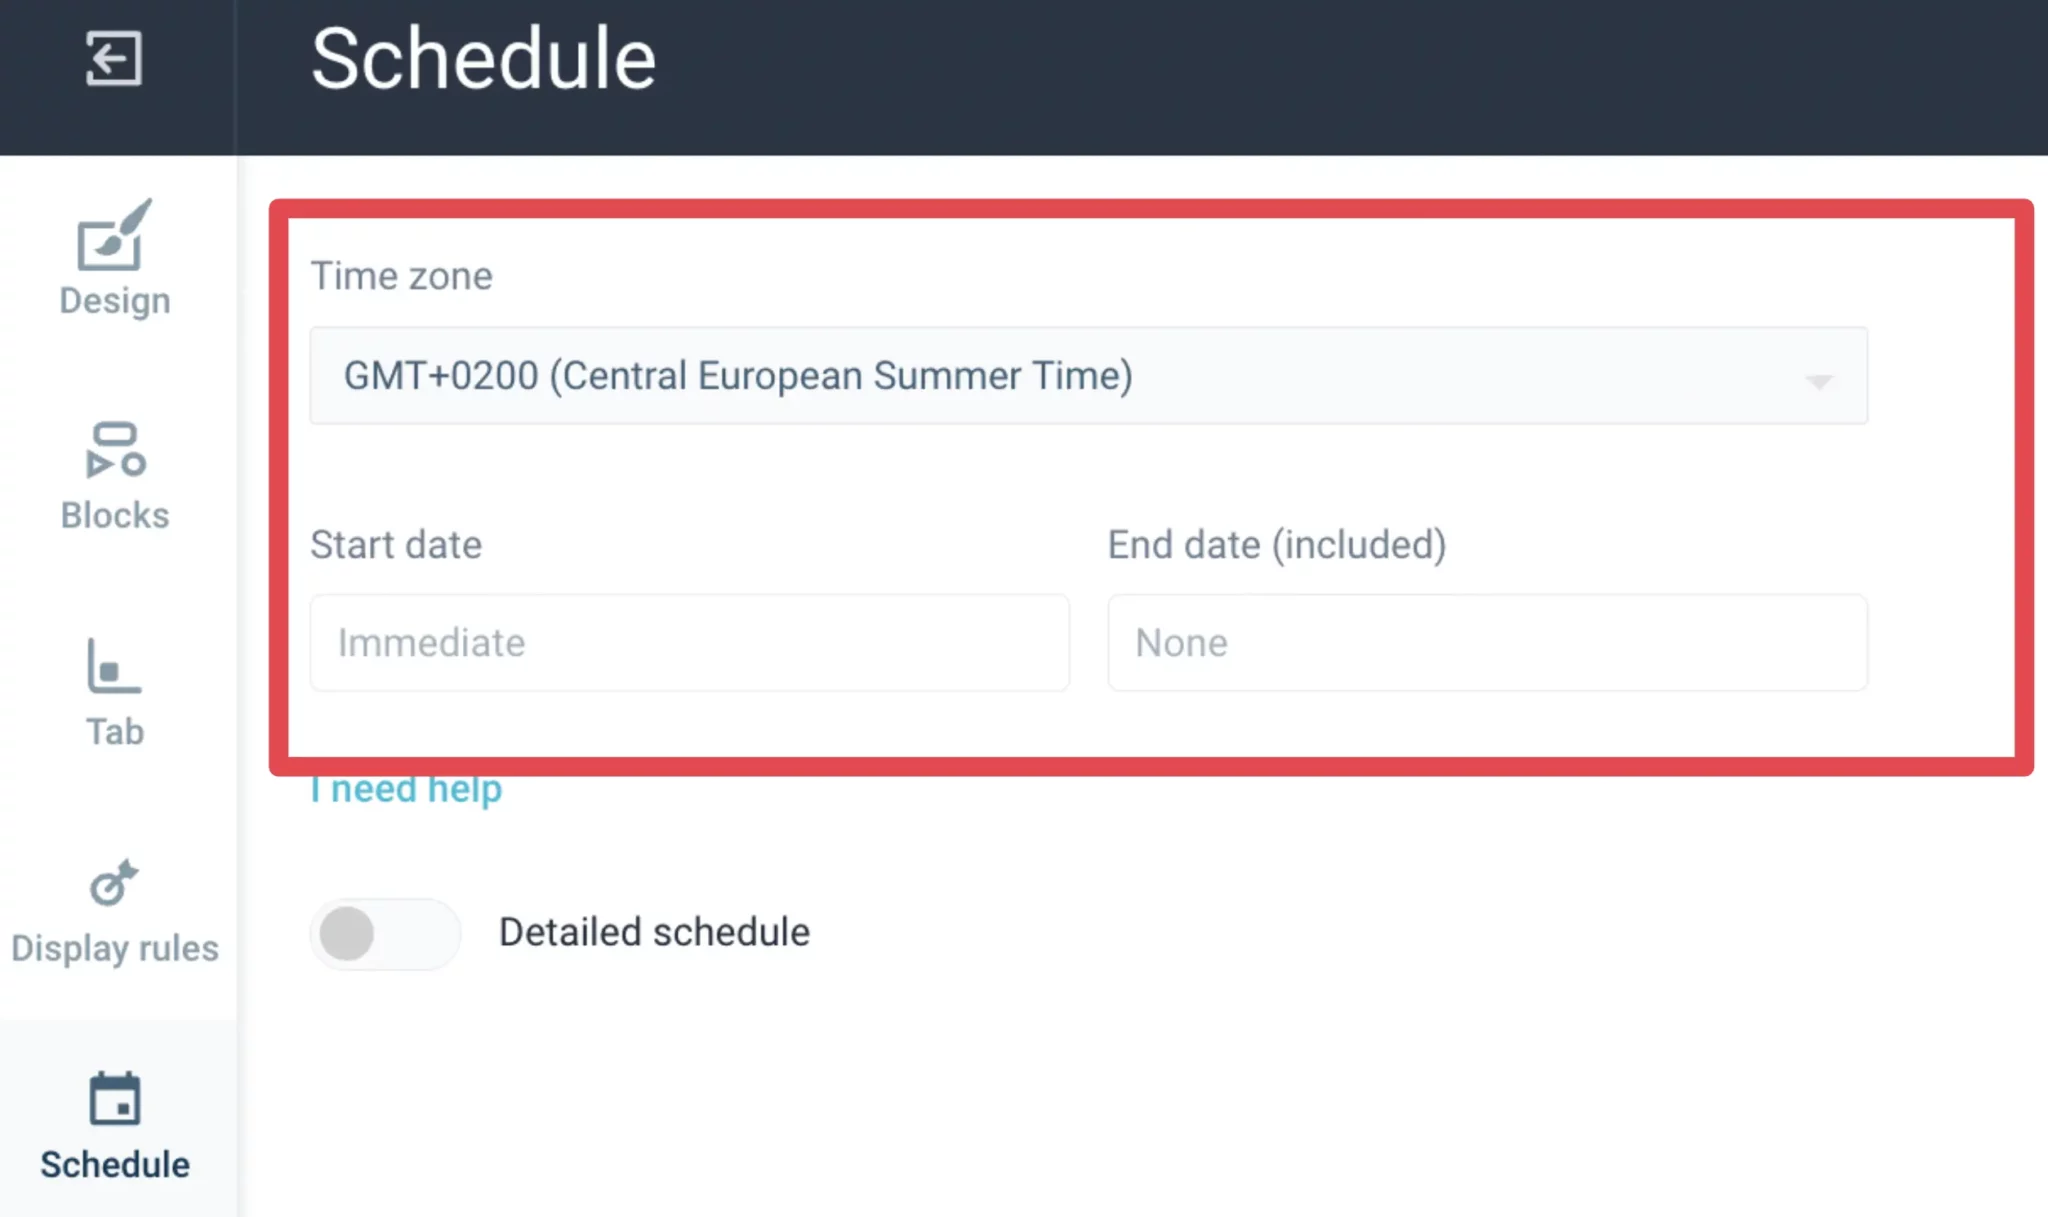Click the Schedule page title in the header
The image size is (2048, 1217).
pos(483,60)
